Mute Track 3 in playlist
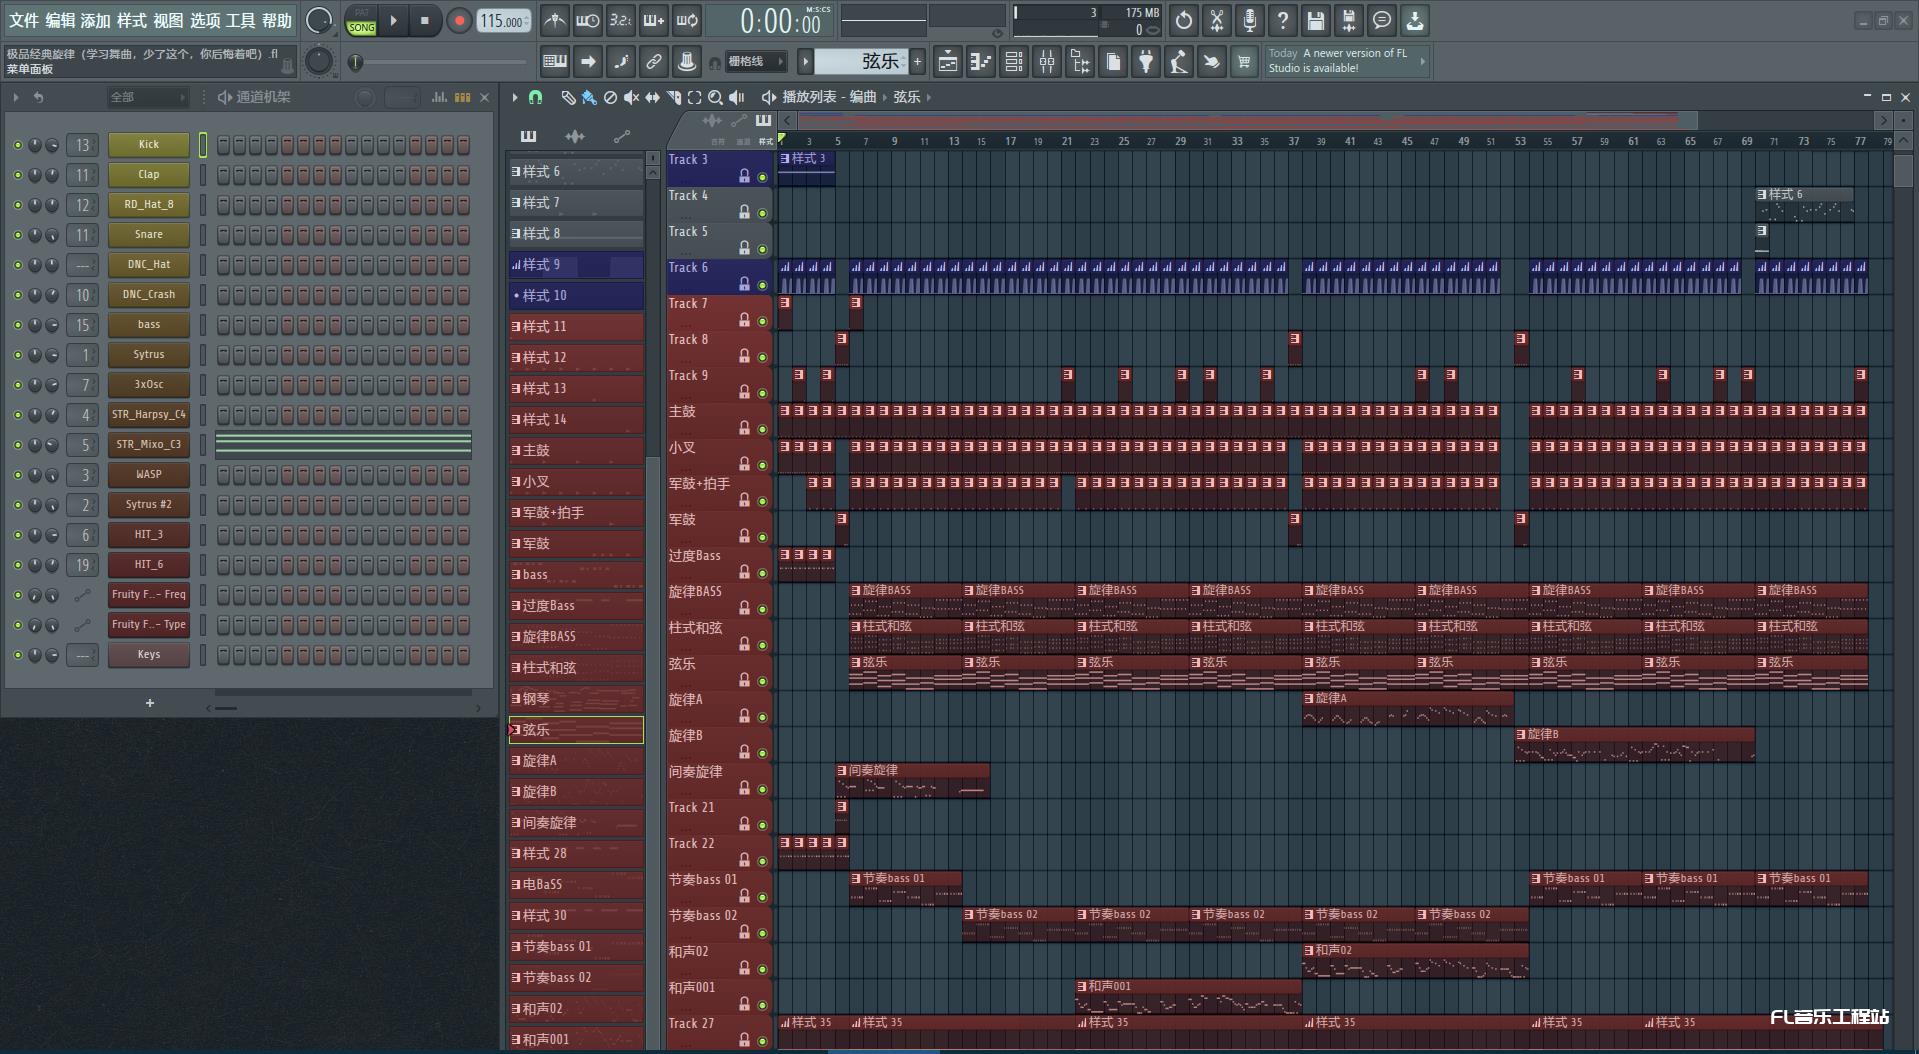The width and height of the screenshot is (1919, 1054). [x=762, y=177]
